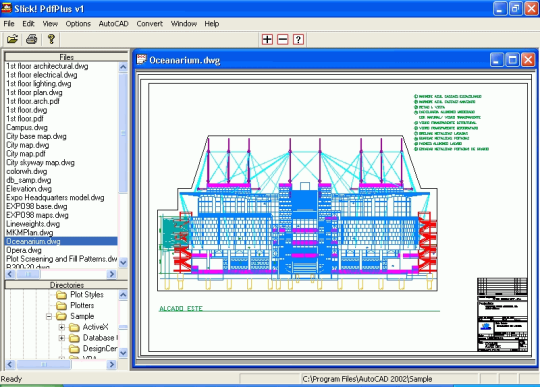This screenshot has height=387, width=540.
Task: Open the File menu
Action: pyautogui.click(x=9, y=24)
